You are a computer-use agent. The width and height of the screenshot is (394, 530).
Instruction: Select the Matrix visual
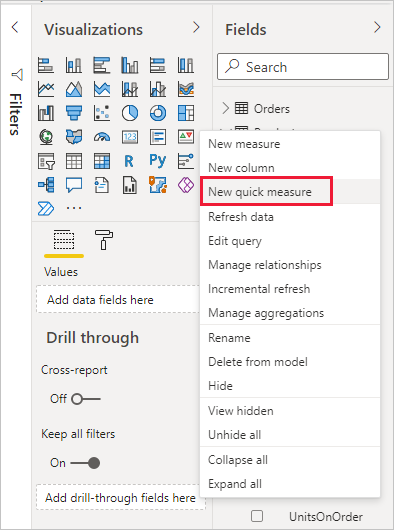tap(102, 161)
